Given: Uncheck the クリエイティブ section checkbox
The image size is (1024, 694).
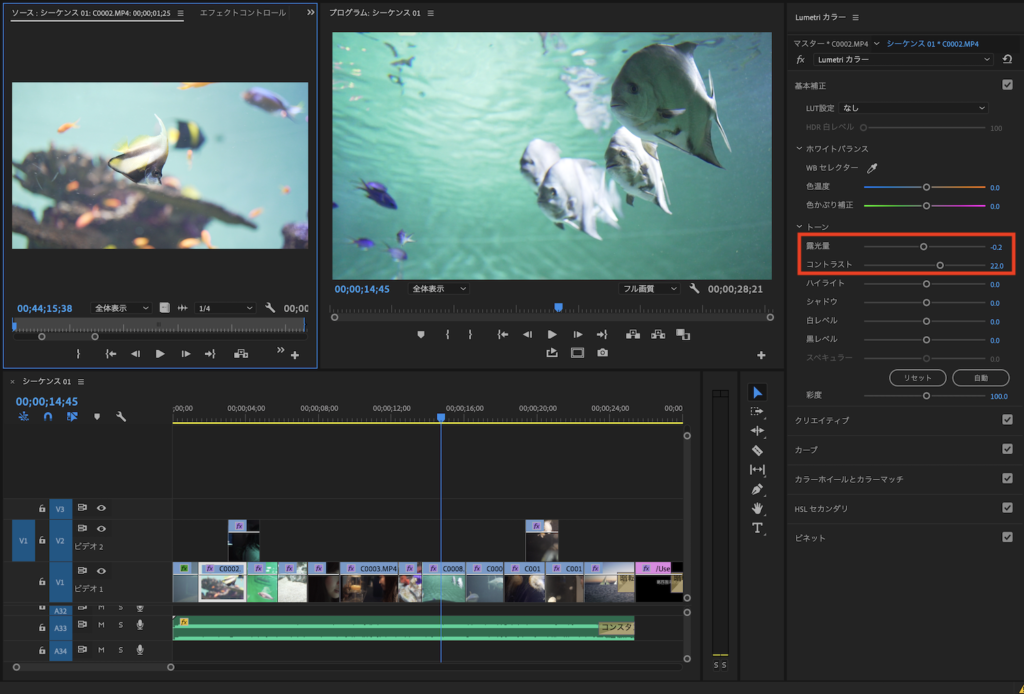Looking at the screenshot, I should point(1007,420).
